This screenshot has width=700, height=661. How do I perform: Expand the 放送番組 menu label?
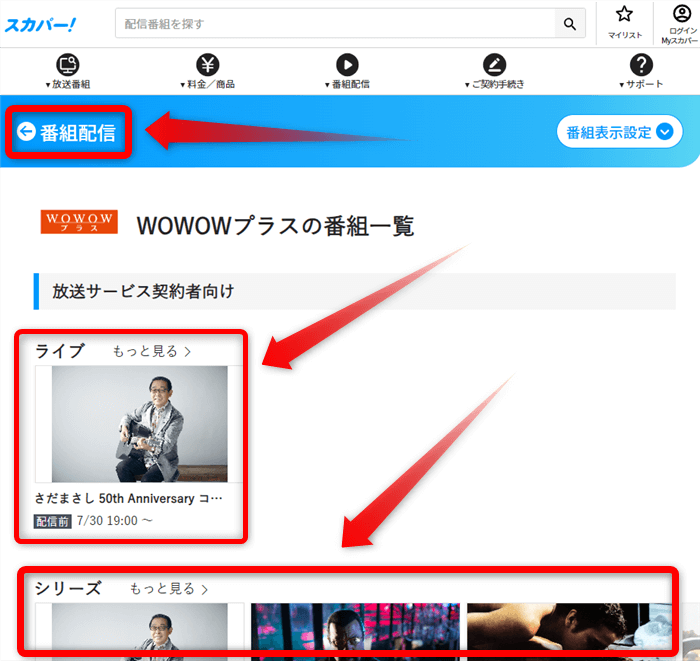68,84
